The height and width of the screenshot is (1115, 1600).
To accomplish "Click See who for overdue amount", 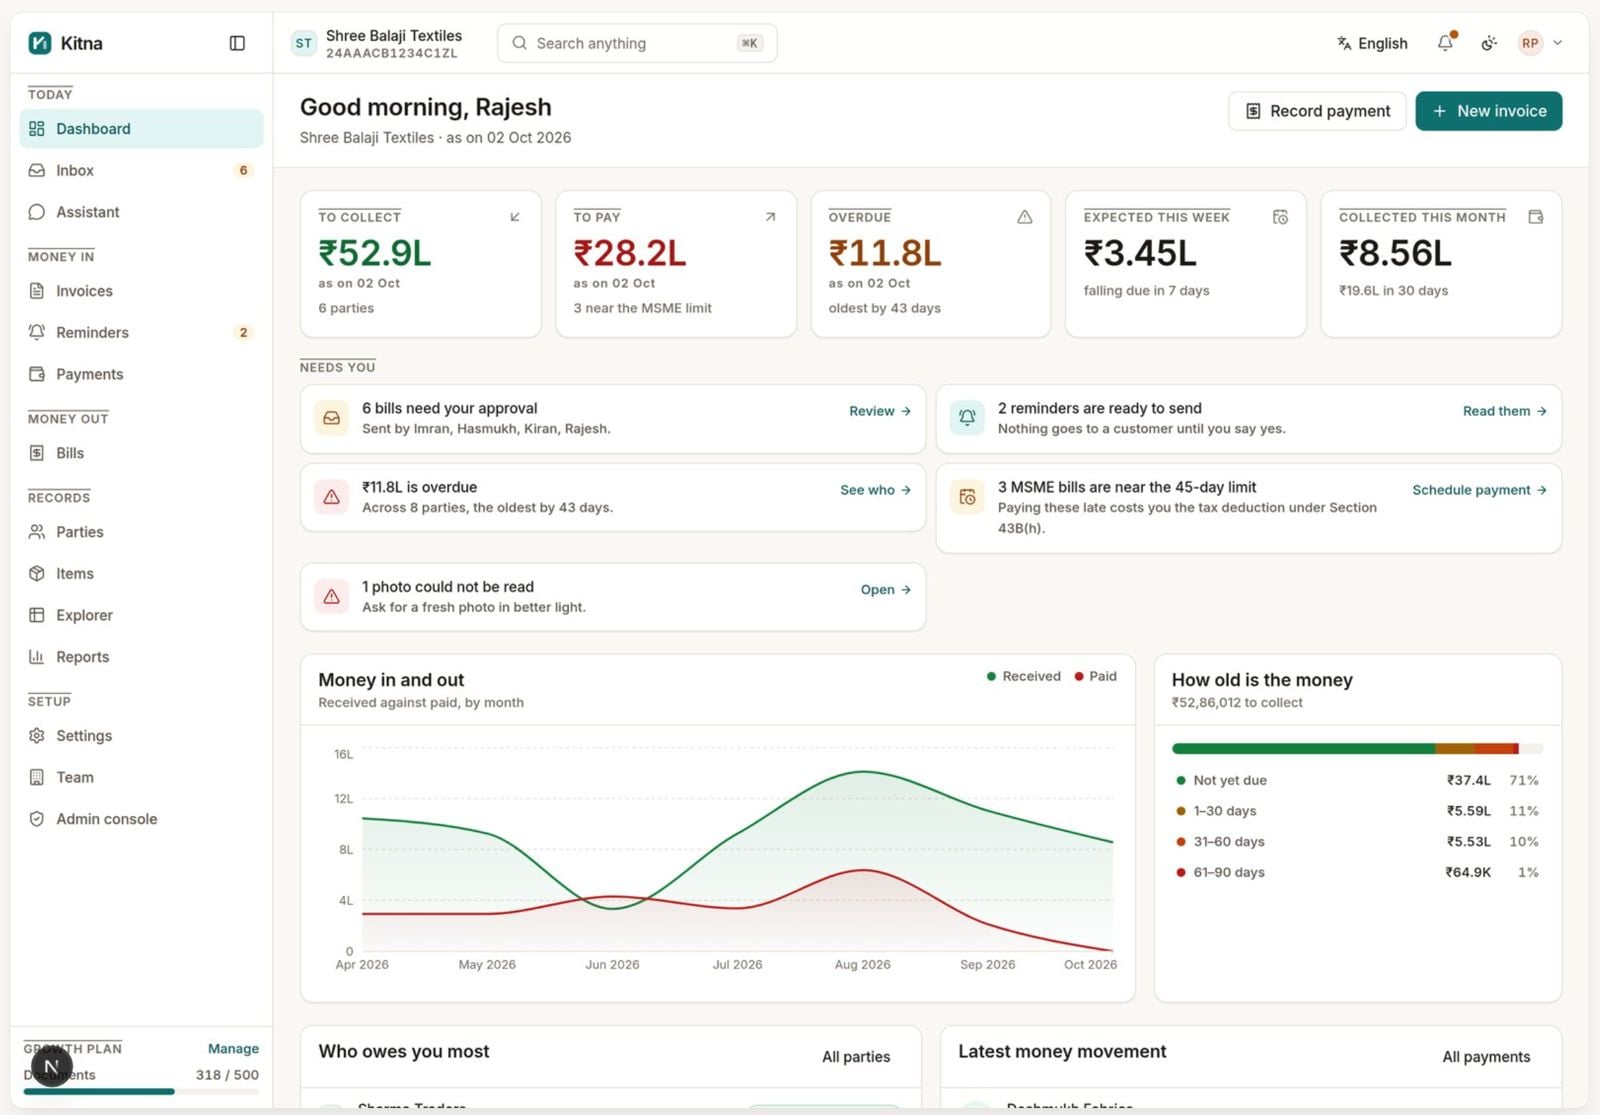I will 876,490.
